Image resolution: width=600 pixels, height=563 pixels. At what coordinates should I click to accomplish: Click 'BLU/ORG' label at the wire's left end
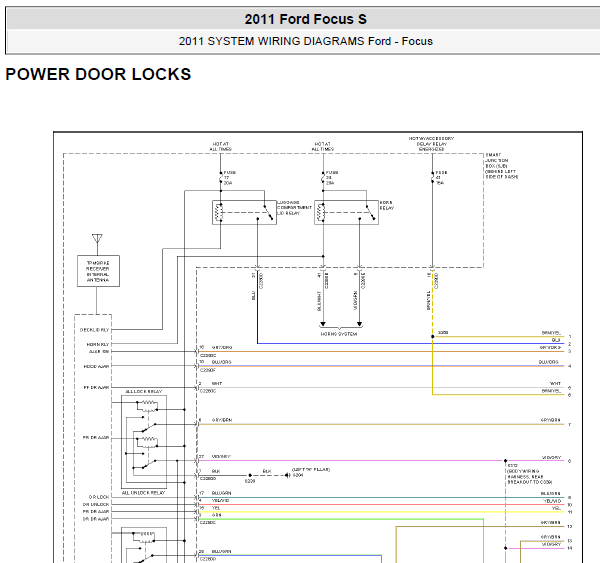[x=222, y=362]
